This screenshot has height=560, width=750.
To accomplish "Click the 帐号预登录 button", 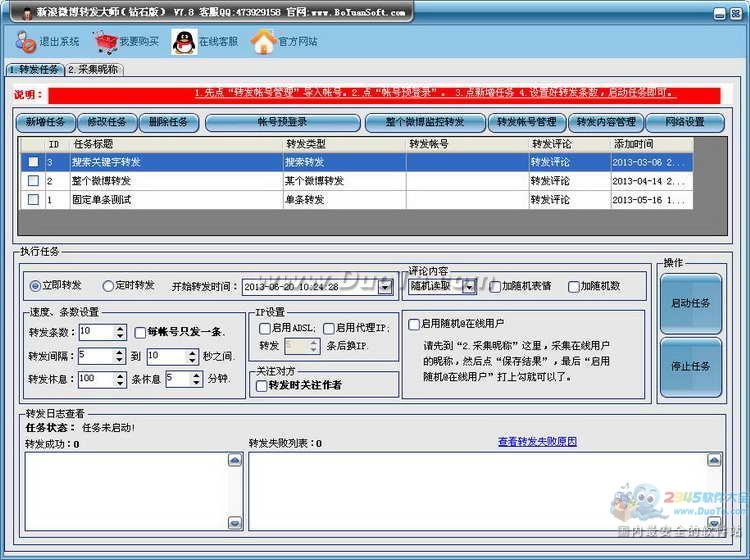I will click(x=282, y=122).
